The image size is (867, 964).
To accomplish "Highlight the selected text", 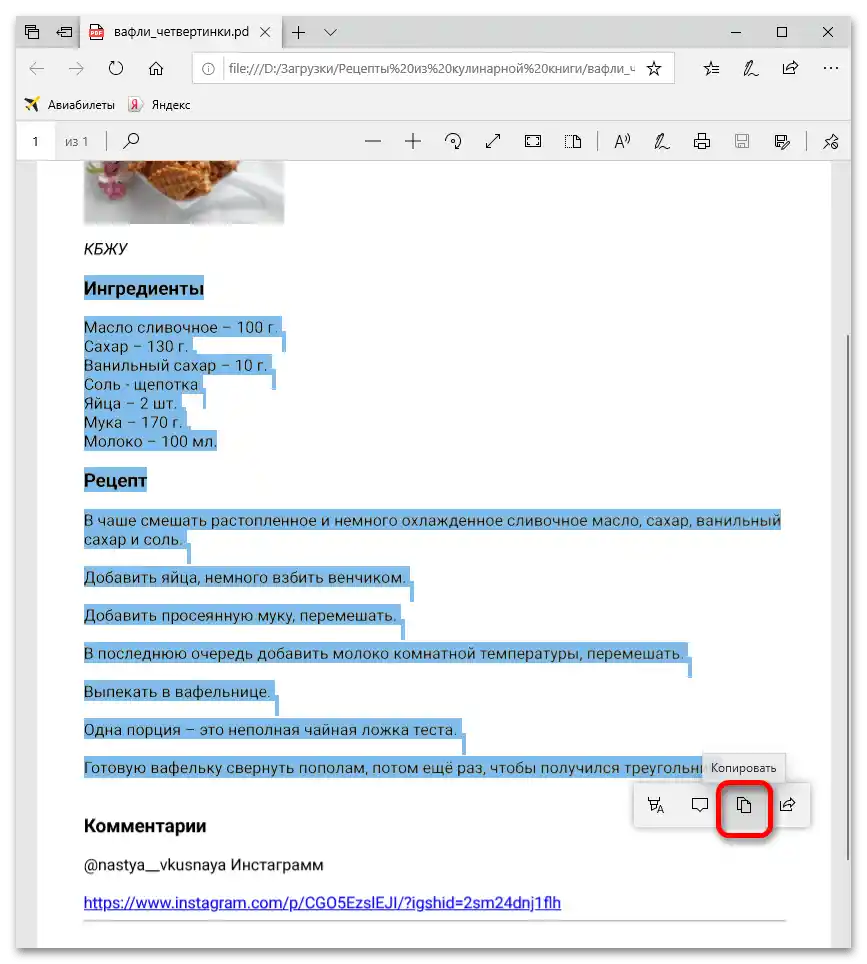I will [656, 805].
